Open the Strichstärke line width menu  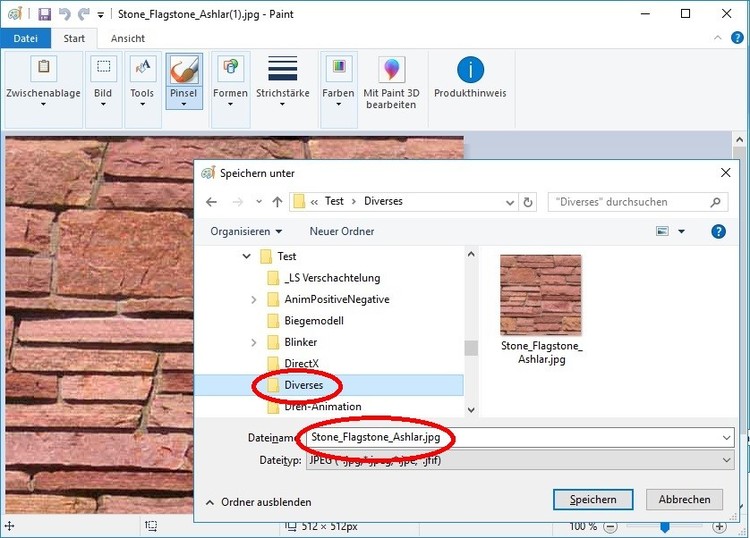click(283, 82)
